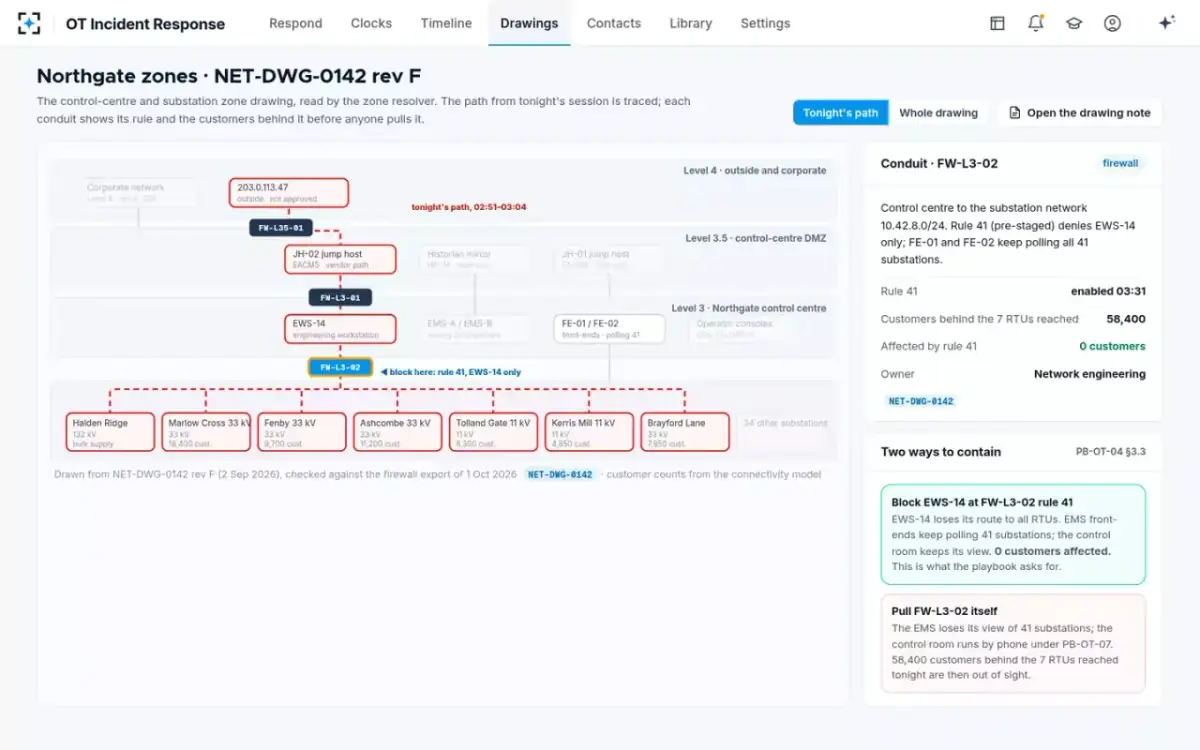
Task: Select the Marlow Cross 33 kV substation
Action: pyautogui.click(x=206, y=431)
